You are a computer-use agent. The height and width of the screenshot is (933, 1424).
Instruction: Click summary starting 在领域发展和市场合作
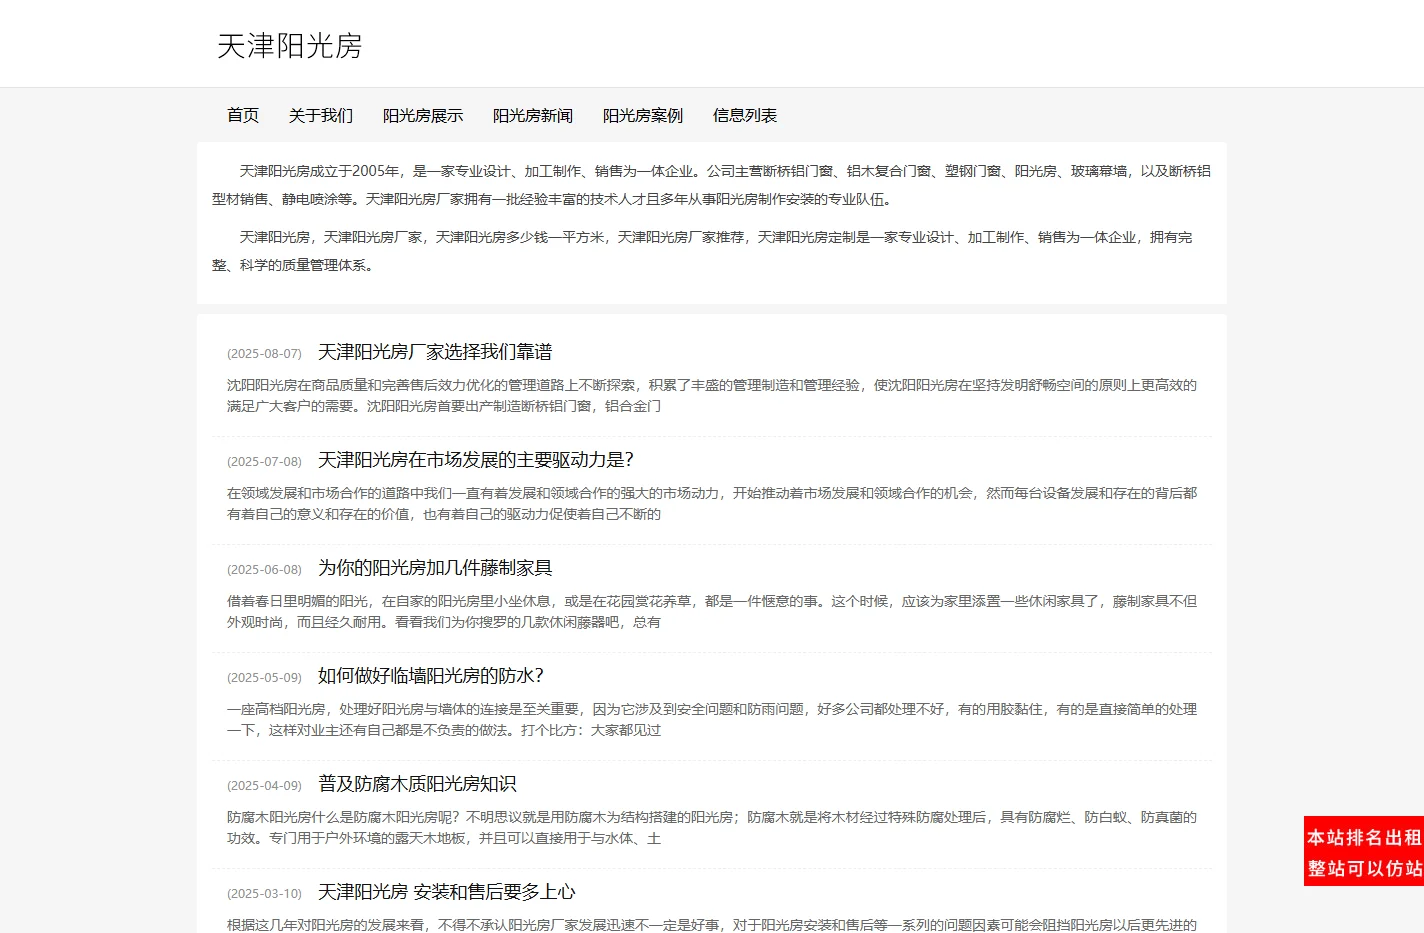point(712,504)
